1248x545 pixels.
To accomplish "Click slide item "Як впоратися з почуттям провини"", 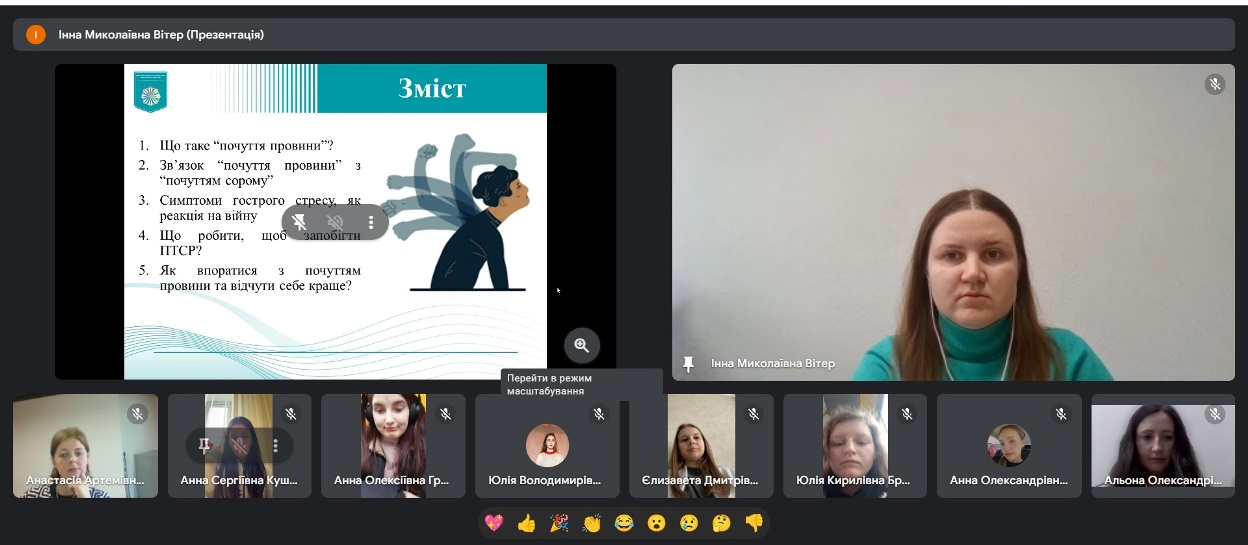I will [x=260, y=278].
